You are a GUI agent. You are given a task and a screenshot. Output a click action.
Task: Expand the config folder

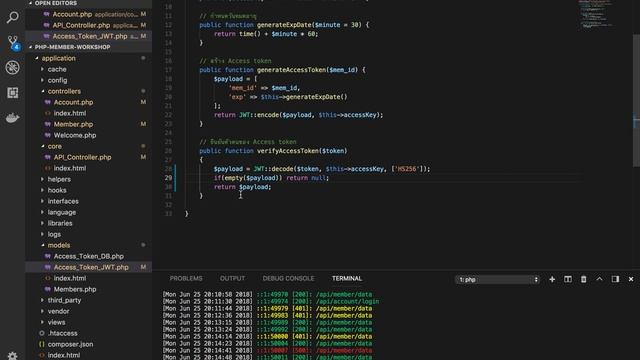89,80
